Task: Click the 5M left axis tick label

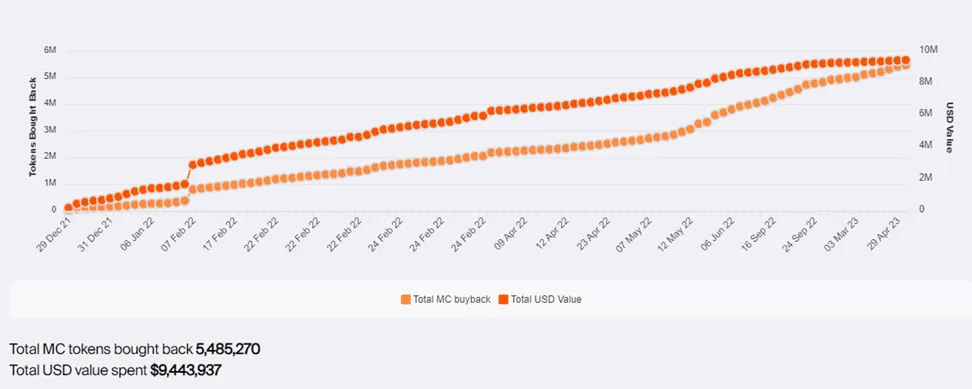Action: [x=51, y=77]
